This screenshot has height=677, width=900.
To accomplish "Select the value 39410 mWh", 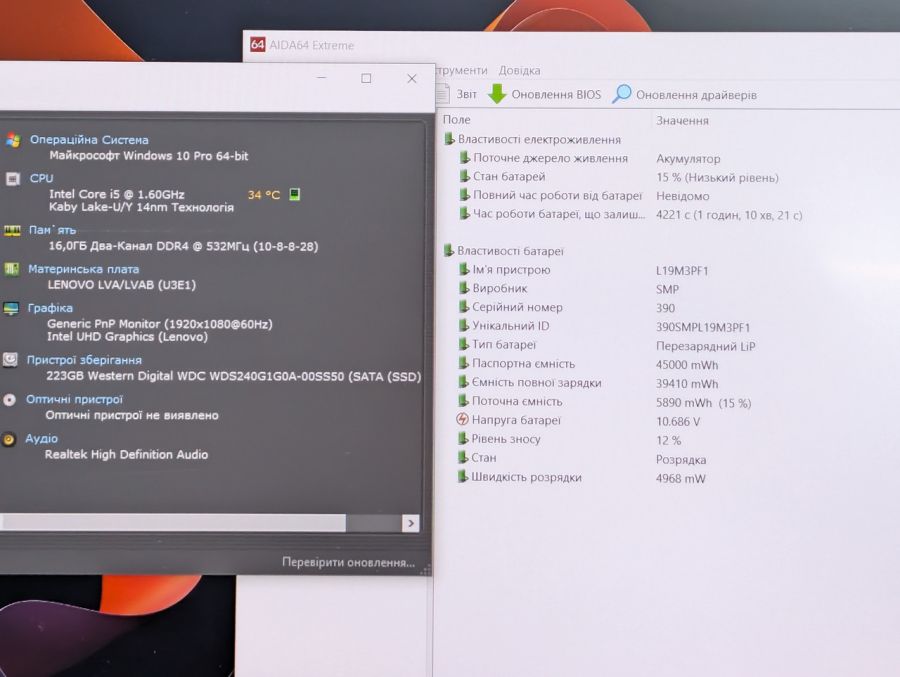I will click(x=687, y=384).
